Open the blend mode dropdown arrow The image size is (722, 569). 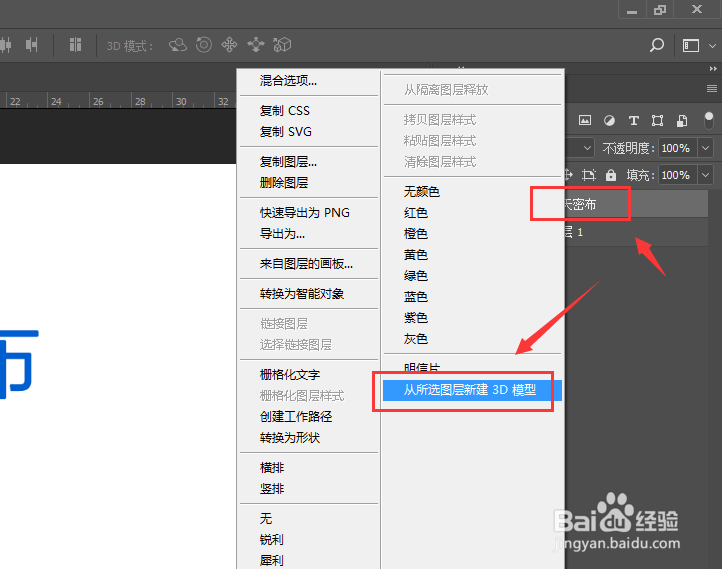(x=587, y=148)
